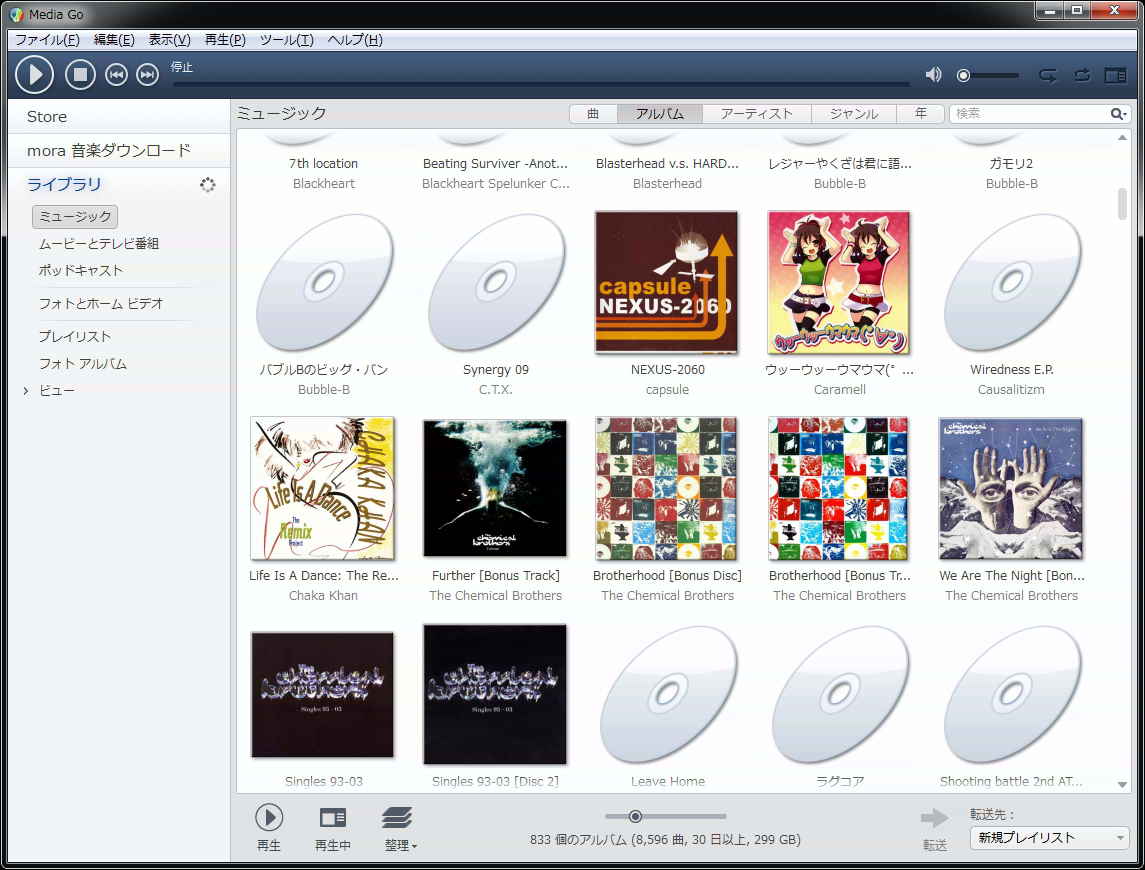1145x870 pixels.
Task: Select the Wiredness E.P. disc thumbnail
Action: pyautogui.click(x=1011, y=282)
